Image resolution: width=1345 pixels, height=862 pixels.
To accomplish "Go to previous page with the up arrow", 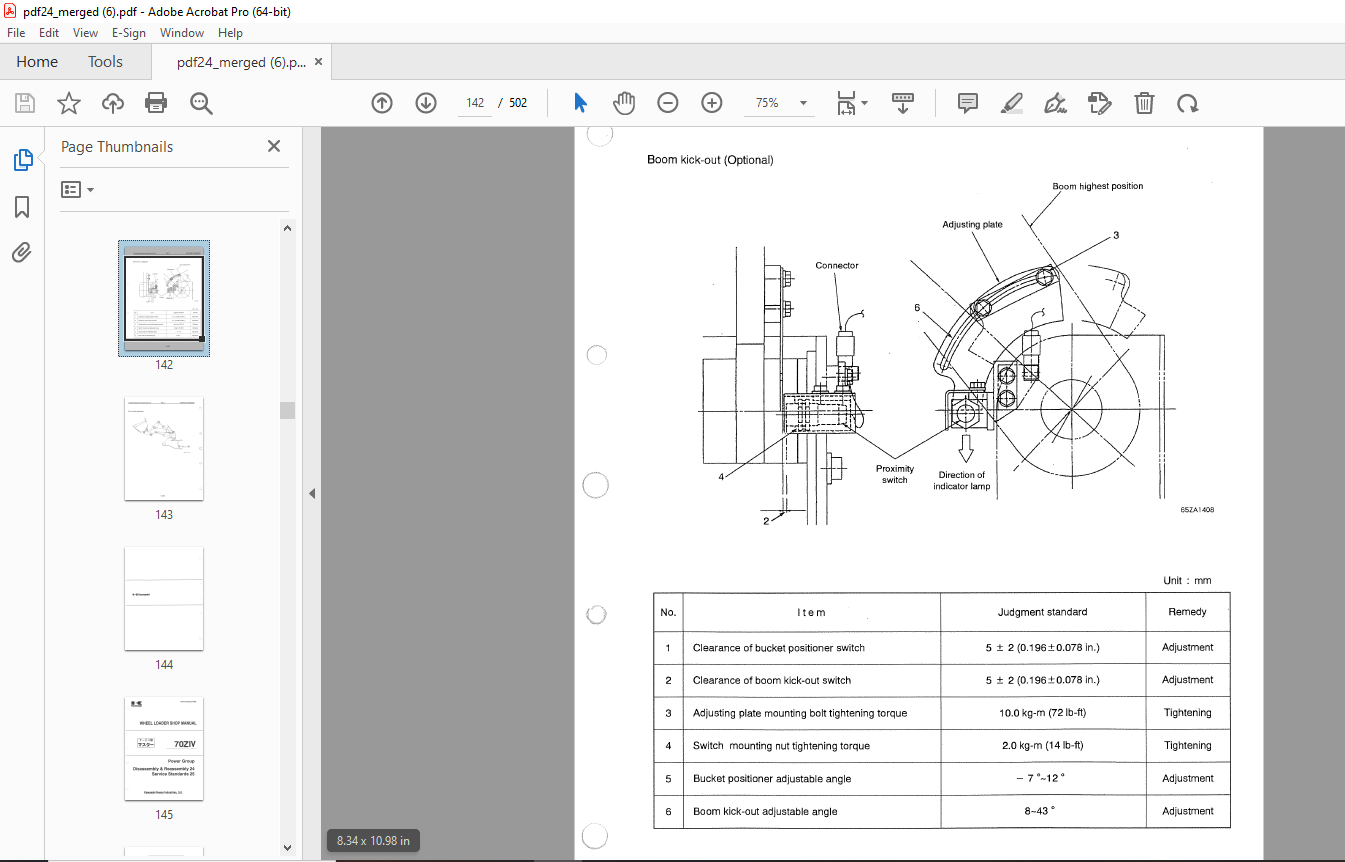I will (x=382, y=103).
